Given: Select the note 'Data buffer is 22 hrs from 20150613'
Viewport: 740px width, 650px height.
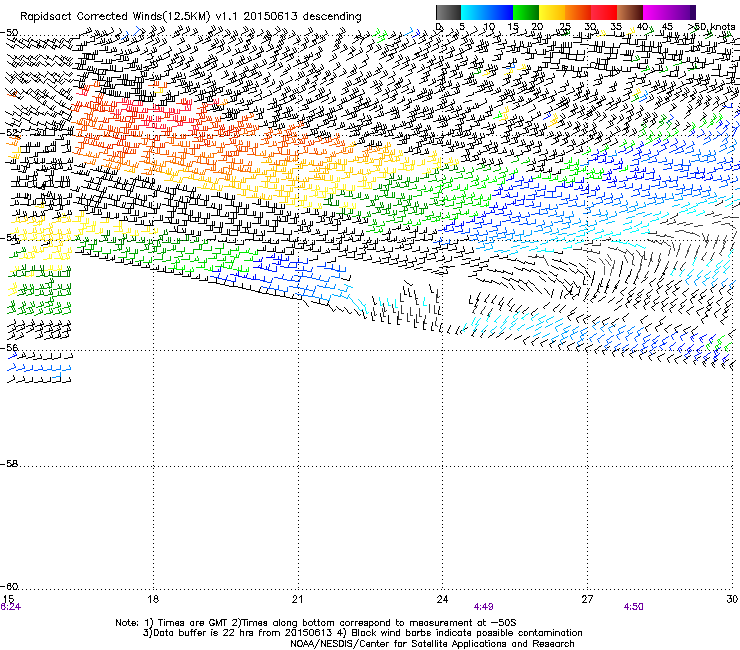Looking at the screenshot, I should tap(243, 633).
